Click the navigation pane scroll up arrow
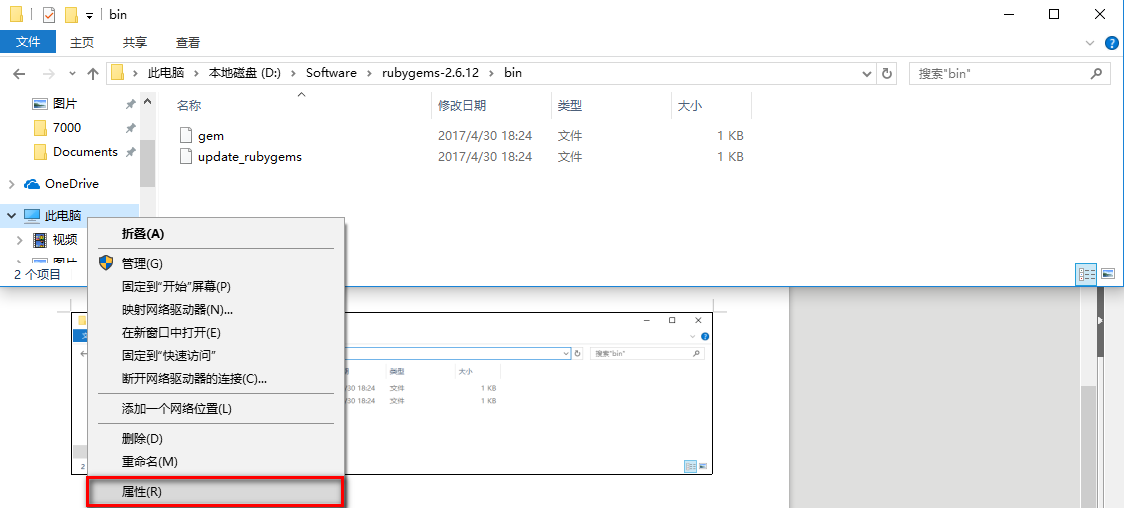 pos(147,101)
